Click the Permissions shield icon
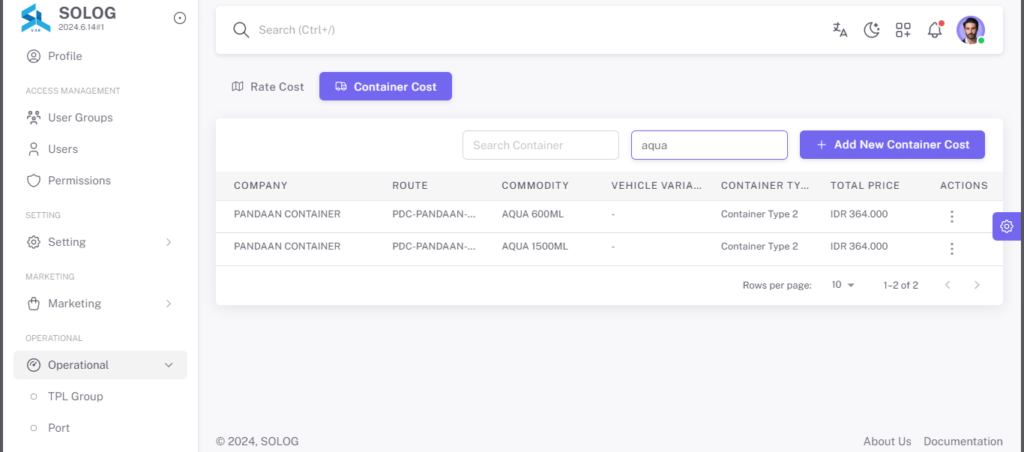This screenshot has width=1024, height=452. (33, 180)
